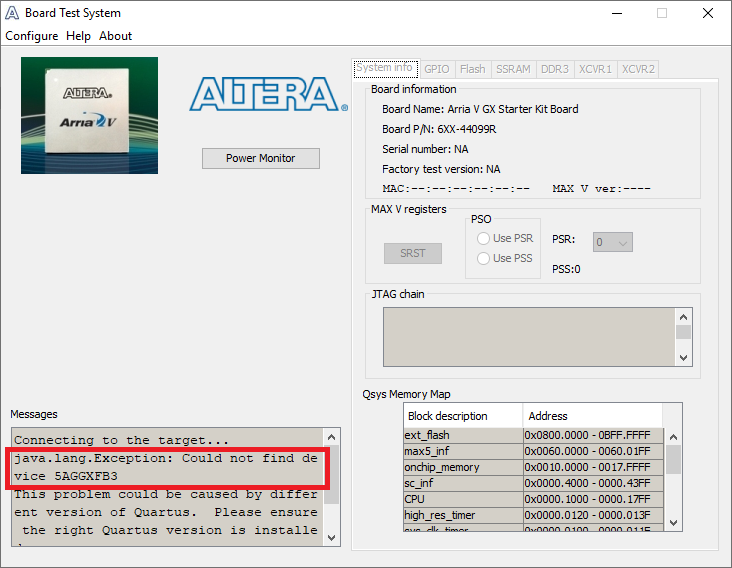Click the Messages scroll down arrow
732x568 pixels.
pyautogui.click(x=331, y=538)
